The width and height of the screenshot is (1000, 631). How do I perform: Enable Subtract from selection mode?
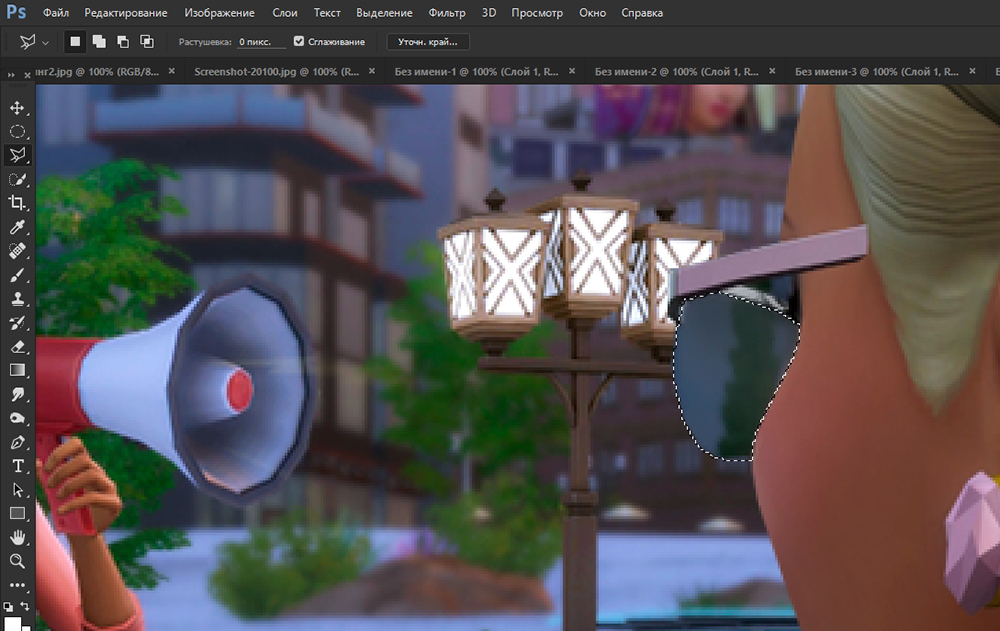123,42
